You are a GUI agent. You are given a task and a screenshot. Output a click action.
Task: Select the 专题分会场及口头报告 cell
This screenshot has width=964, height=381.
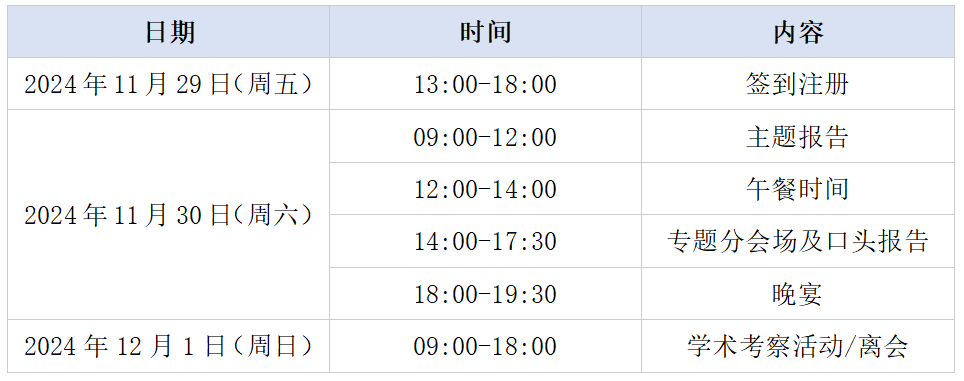(799, 241)
